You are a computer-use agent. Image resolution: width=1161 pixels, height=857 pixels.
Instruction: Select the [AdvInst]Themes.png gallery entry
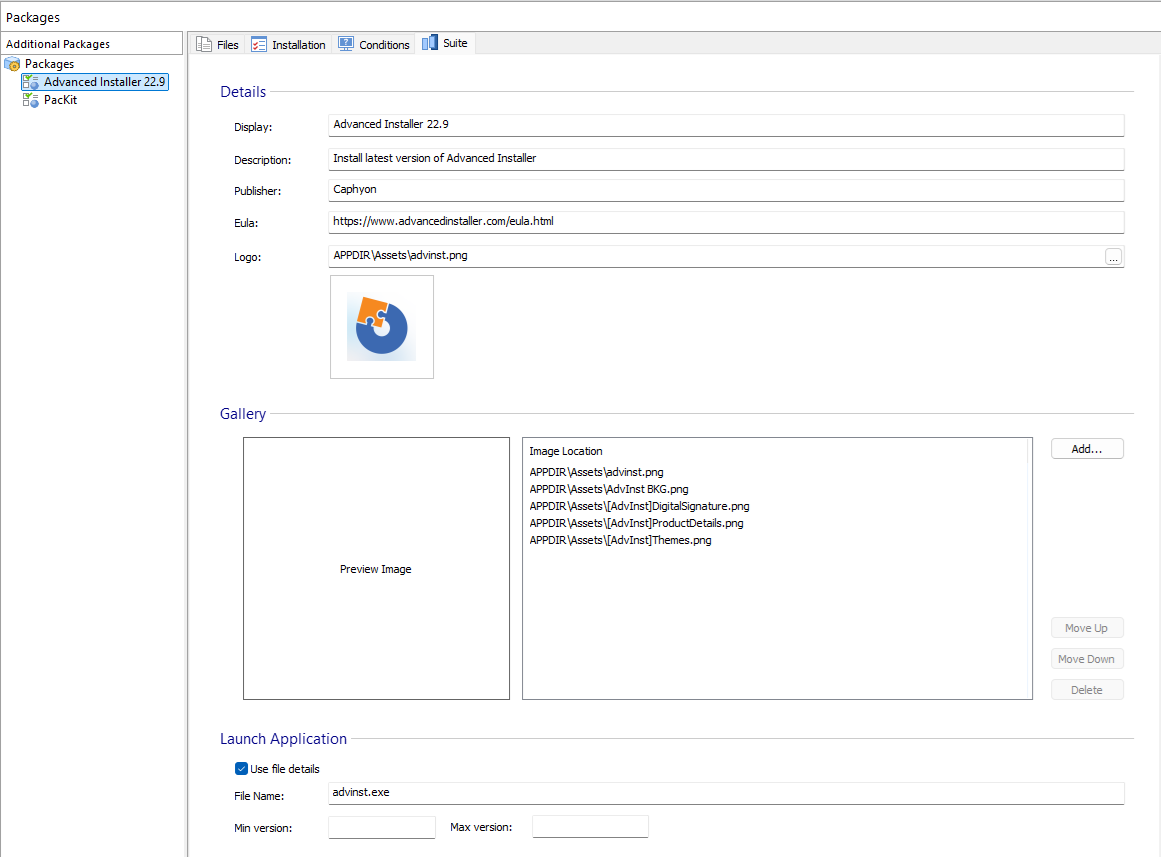click(620, 540)
